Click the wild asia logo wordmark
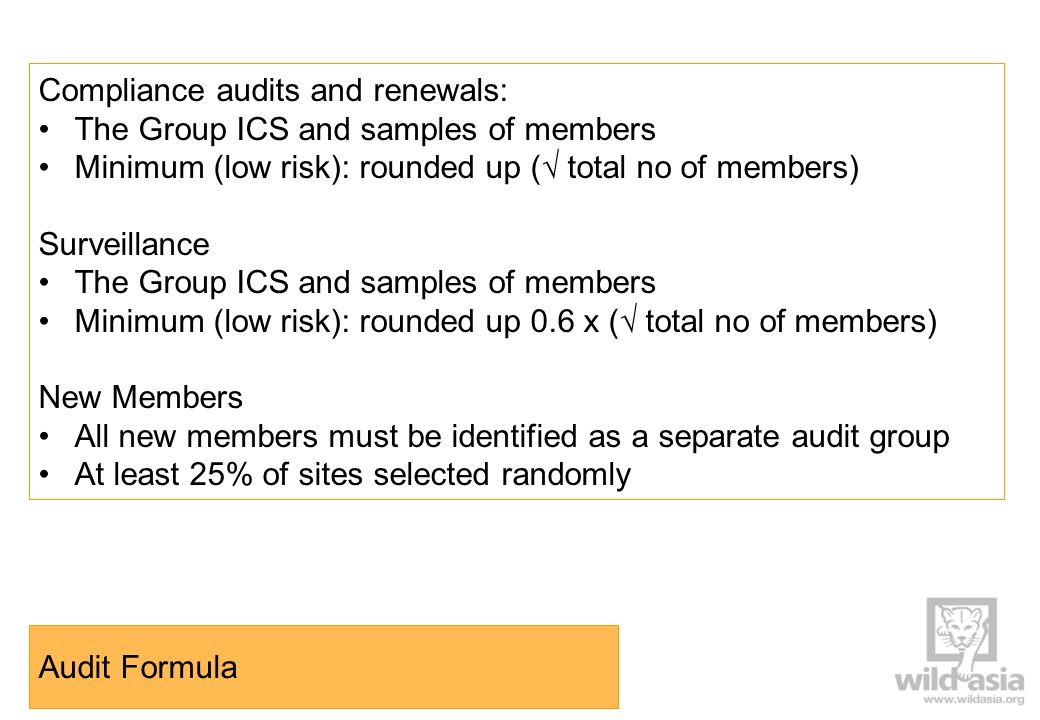The height and width of the screenshot is (720, 1040). 960,680
